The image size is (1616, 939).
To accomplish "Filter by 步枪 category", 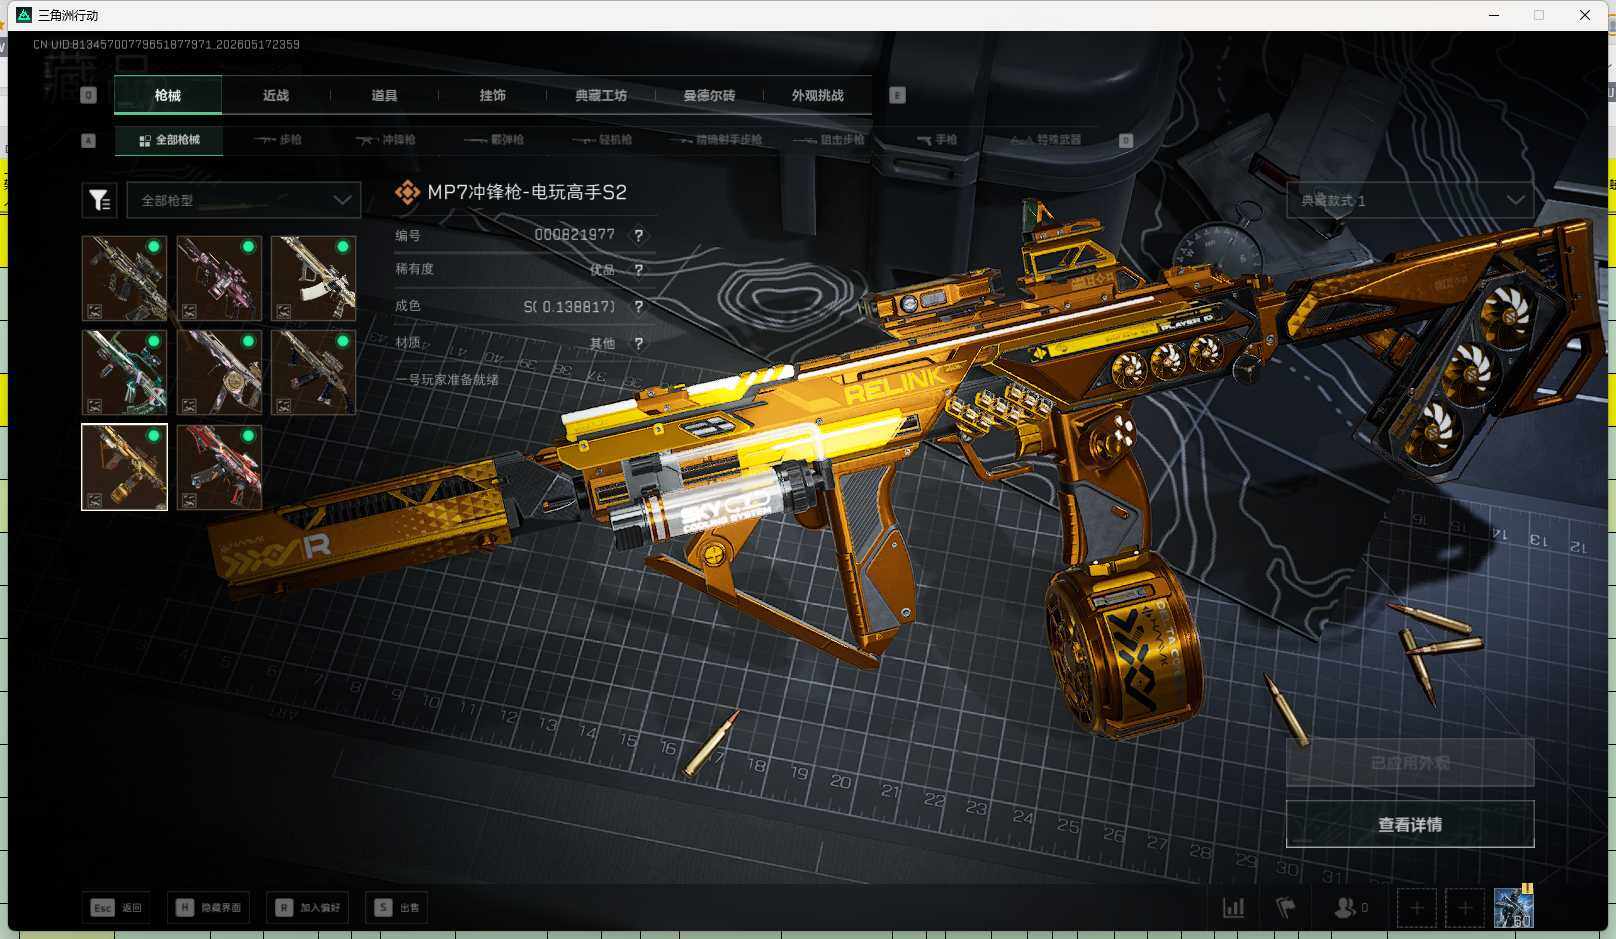I will coord(278,140).
